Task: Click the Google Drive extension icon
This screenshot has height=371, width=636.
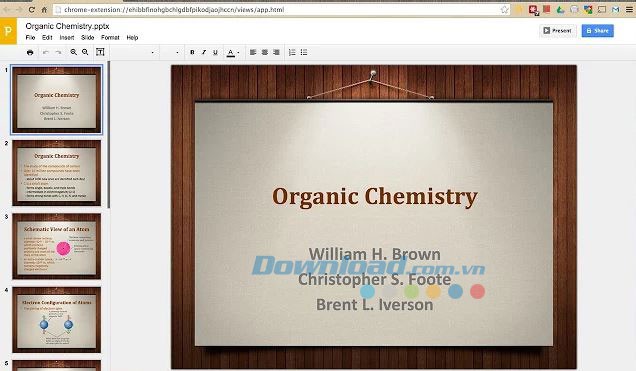Action: click(561, 10)
